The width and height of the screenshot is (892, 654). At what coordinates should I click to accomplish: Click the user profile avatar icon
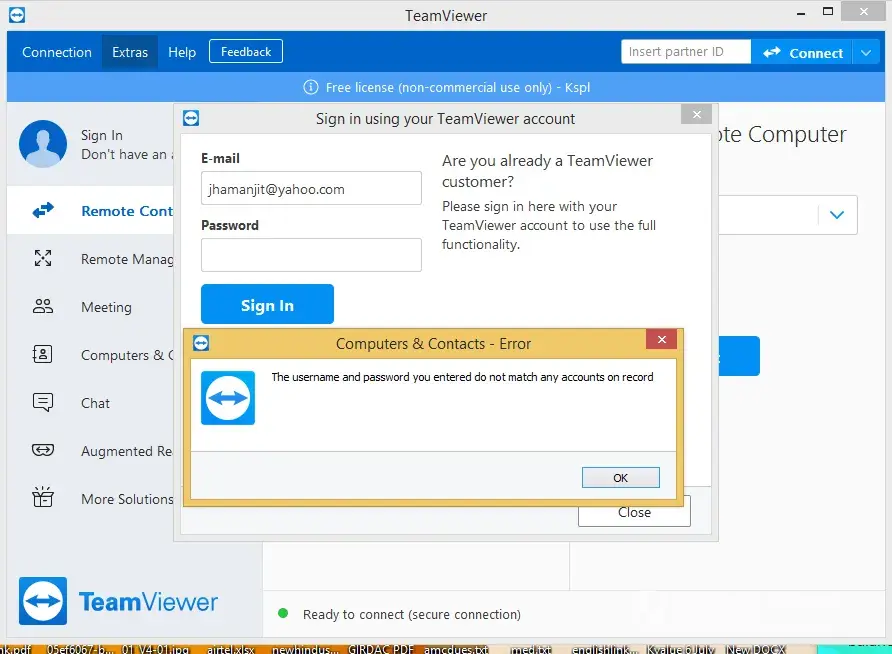pyautogui.click(x=43, y=144)
